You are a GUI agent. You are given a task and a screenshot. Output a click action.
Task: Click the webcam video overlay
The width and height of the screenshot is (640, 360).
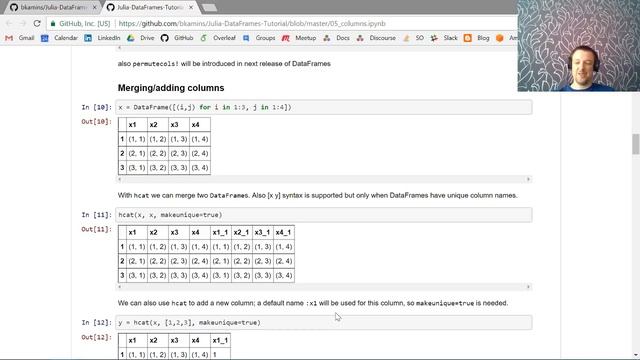(x=578, y=46)
